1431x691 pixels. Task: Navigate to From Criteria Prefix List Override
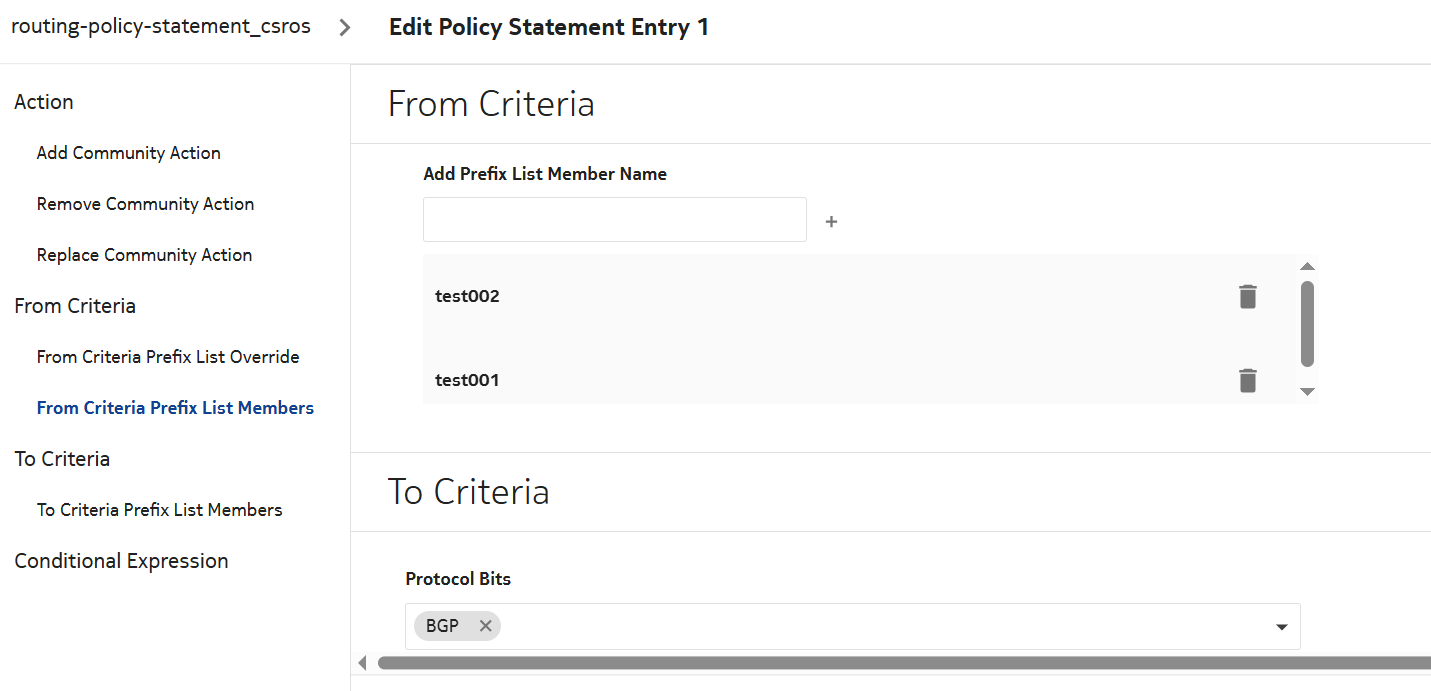pyautogui.click(x=168, y=357)
